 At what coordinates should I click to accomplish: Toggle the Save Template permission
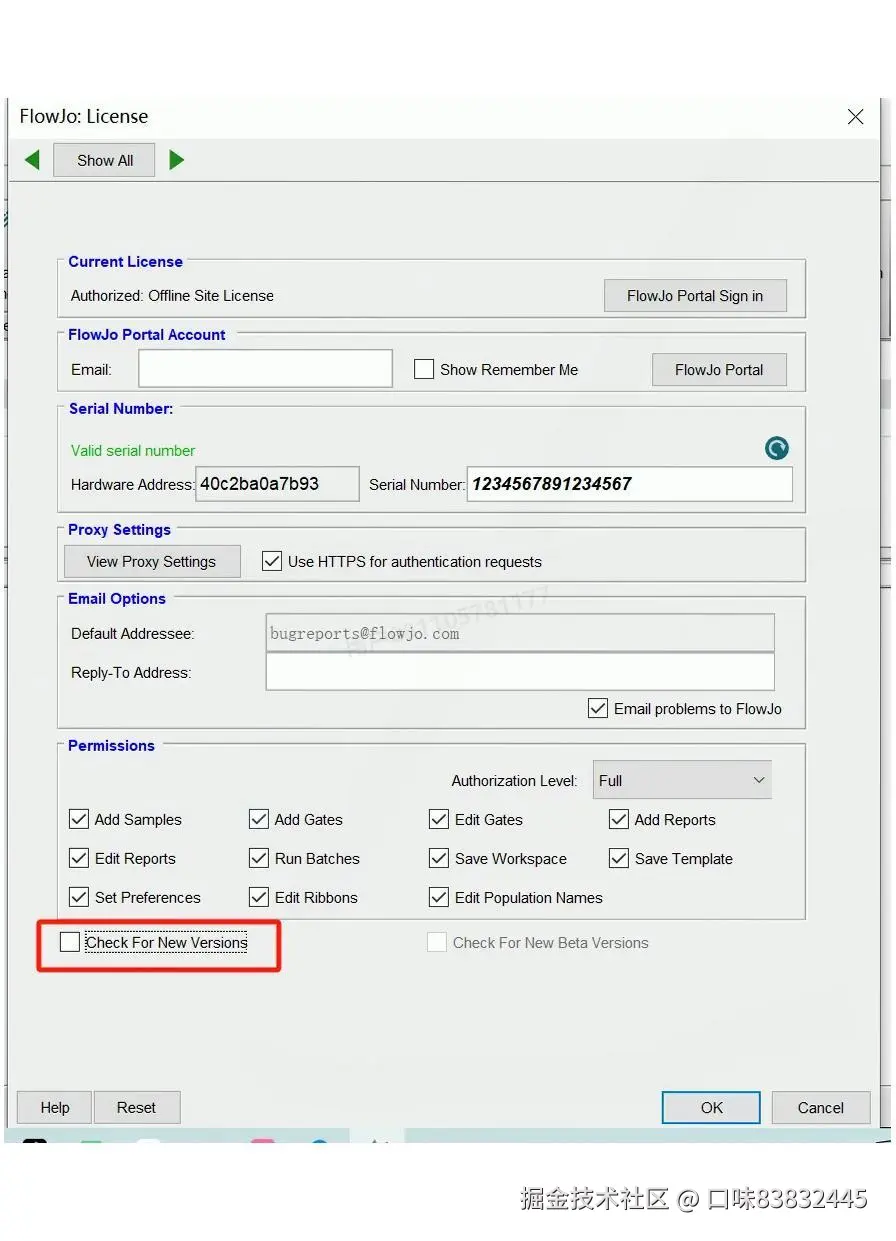[619, 859]
